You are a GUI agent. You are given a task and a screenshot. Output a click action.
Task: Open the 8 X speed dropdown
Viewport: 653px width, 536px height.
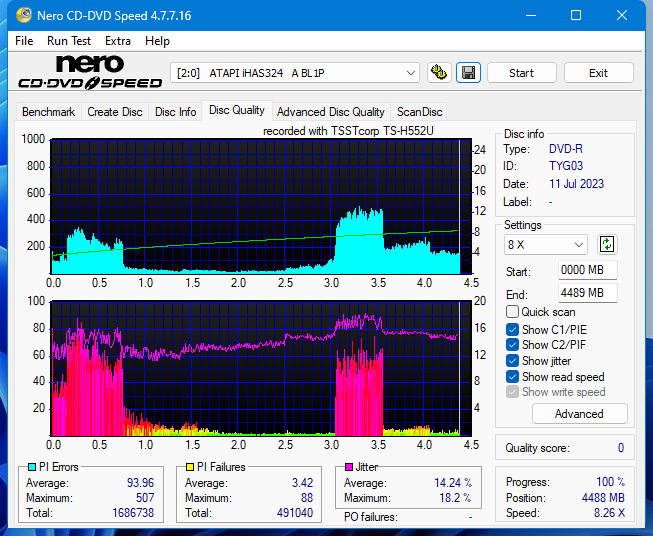click(546, 244)
